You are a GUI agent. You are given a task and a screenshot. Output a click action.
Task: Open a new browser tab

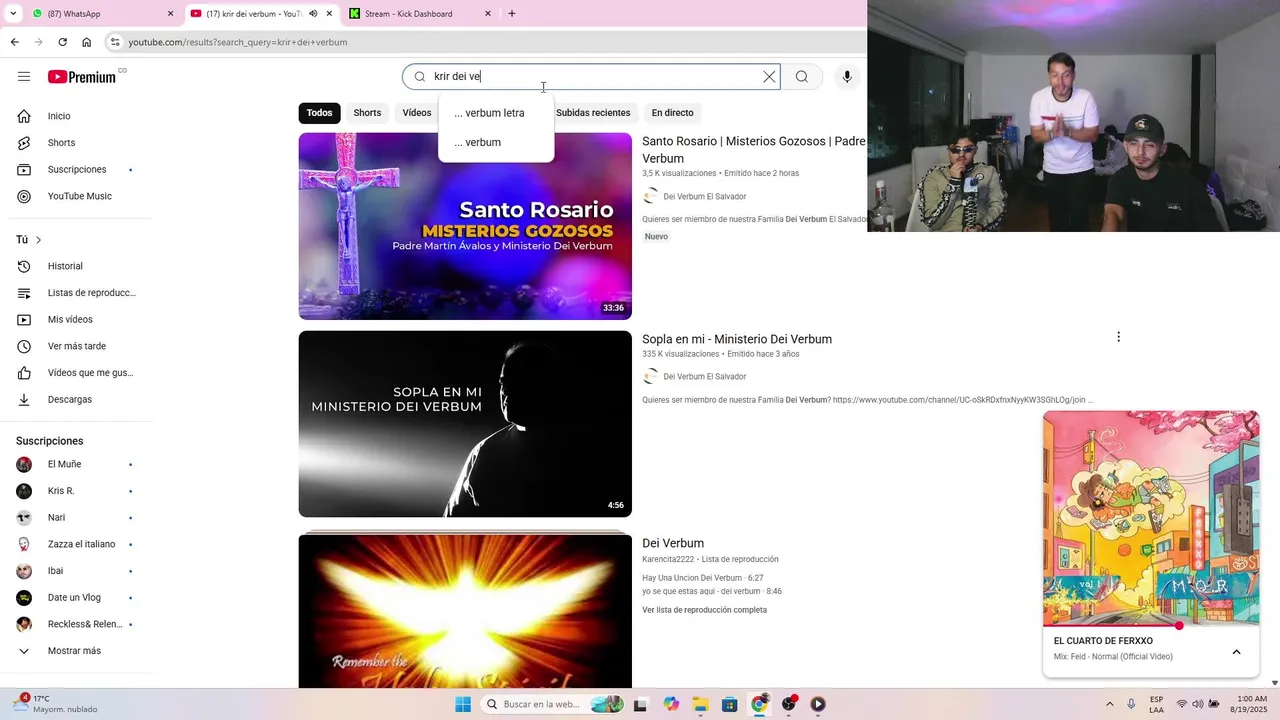click(x=512, y=14)
